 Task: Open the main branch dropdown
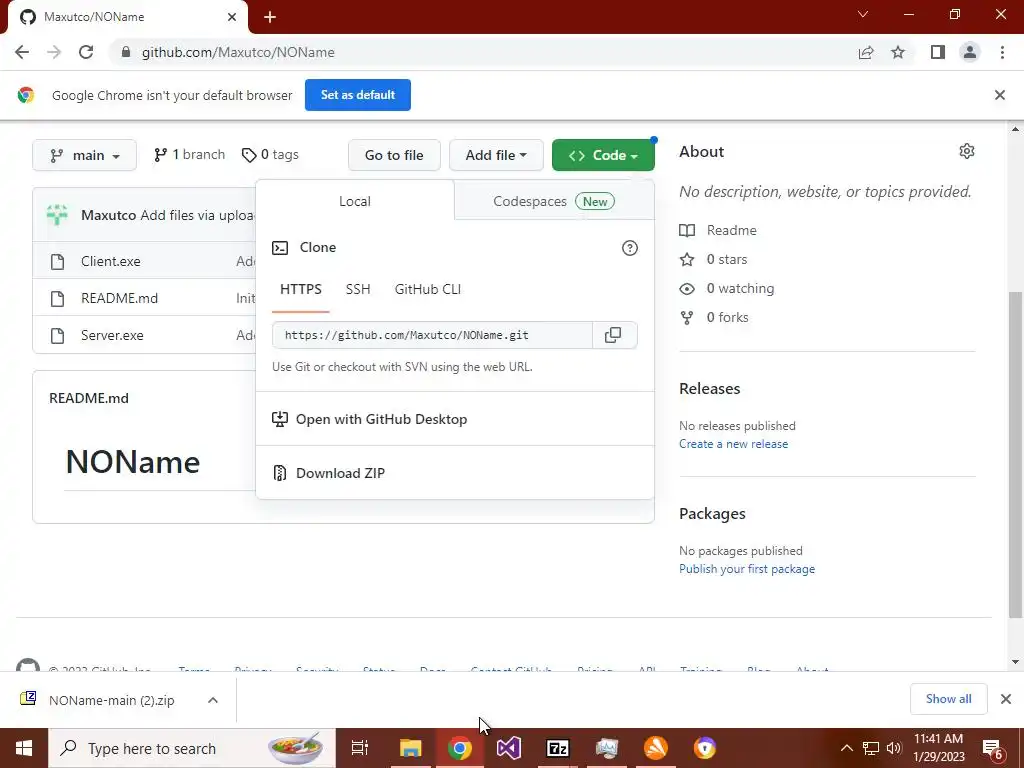tap(84, 155)
